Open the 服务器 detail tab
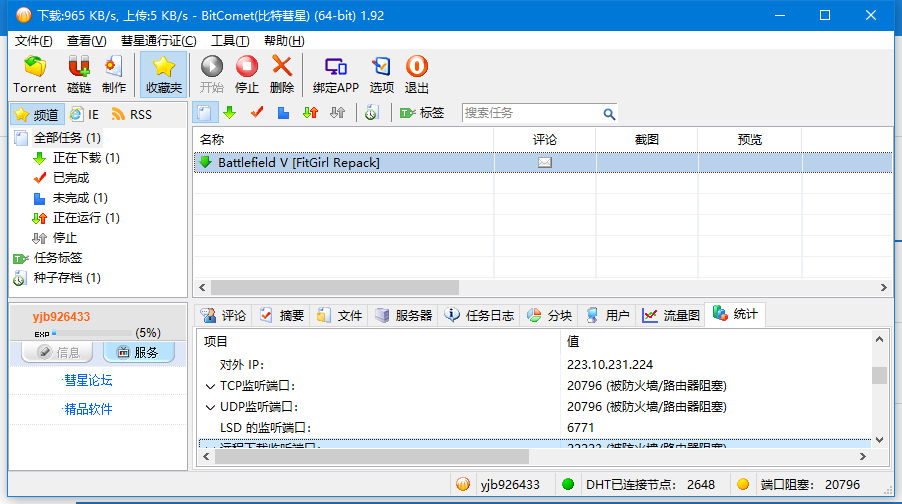This screenshot has width=902, height=504. (403, 315)
